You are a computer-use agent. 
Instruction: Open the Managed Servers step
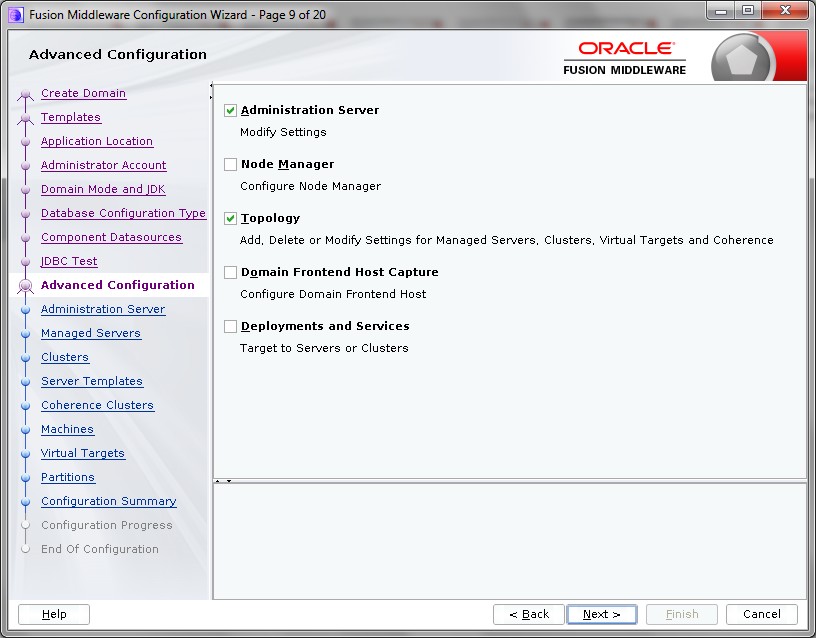pyautogui.click(x=91, y=333)
